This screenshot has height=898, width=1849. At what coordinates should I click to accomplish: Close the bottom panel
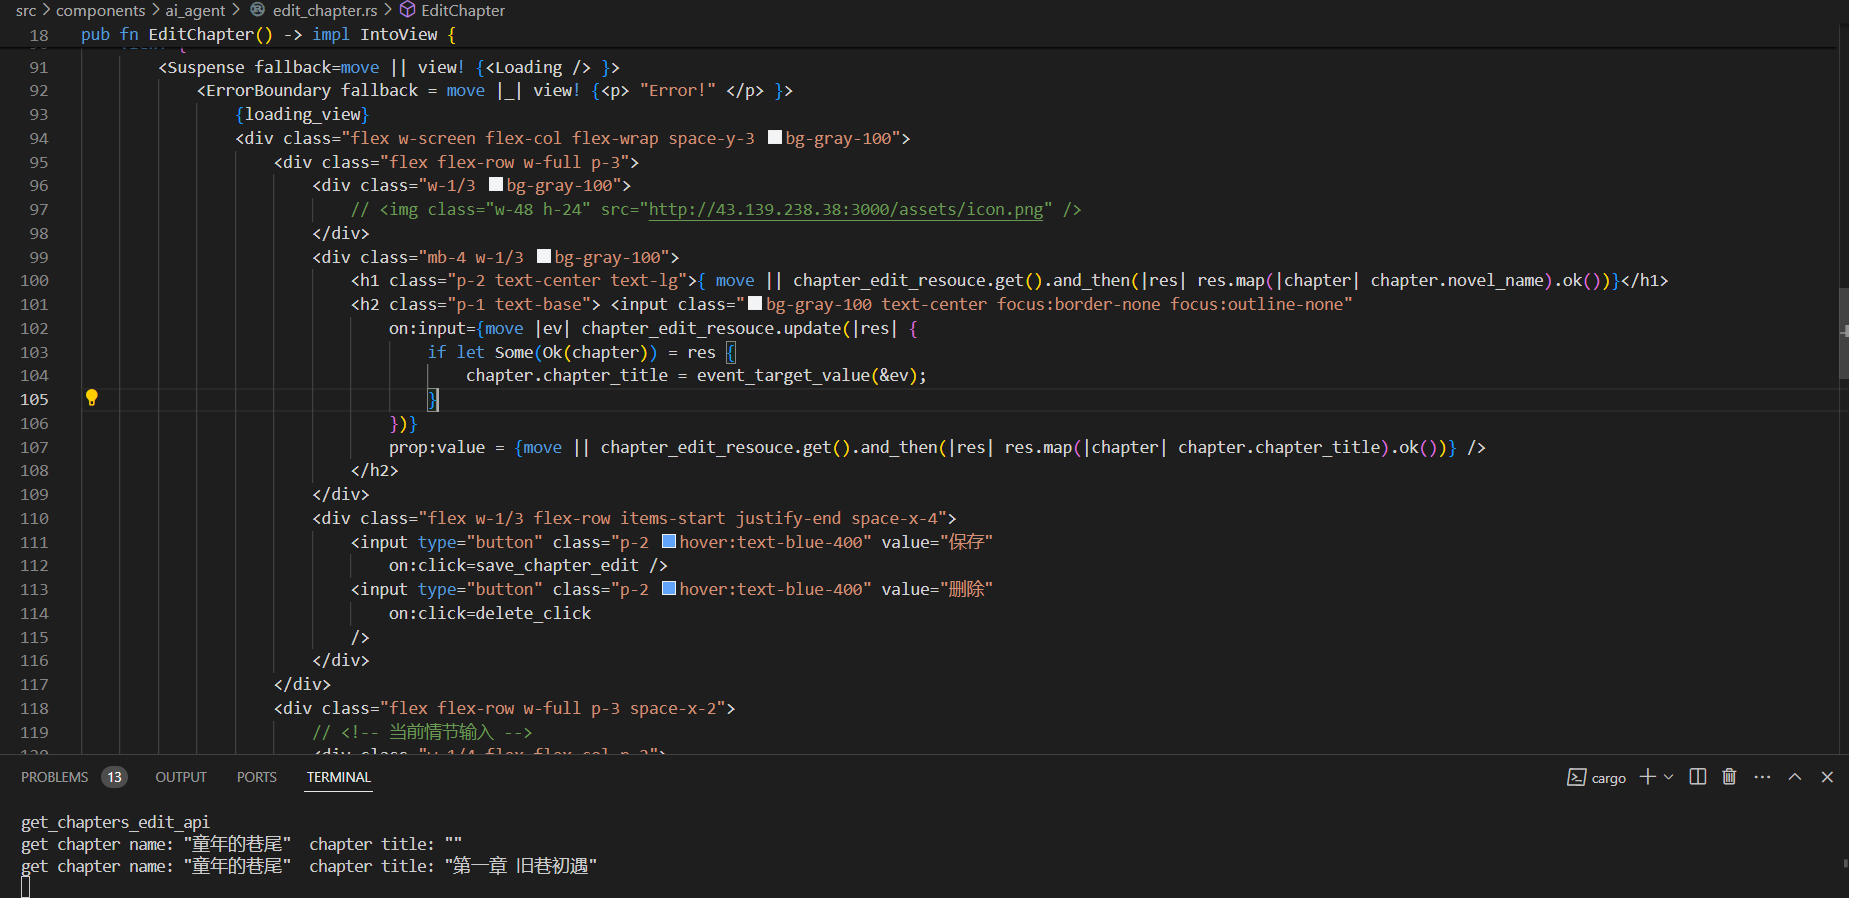[x=1827, y=777]
